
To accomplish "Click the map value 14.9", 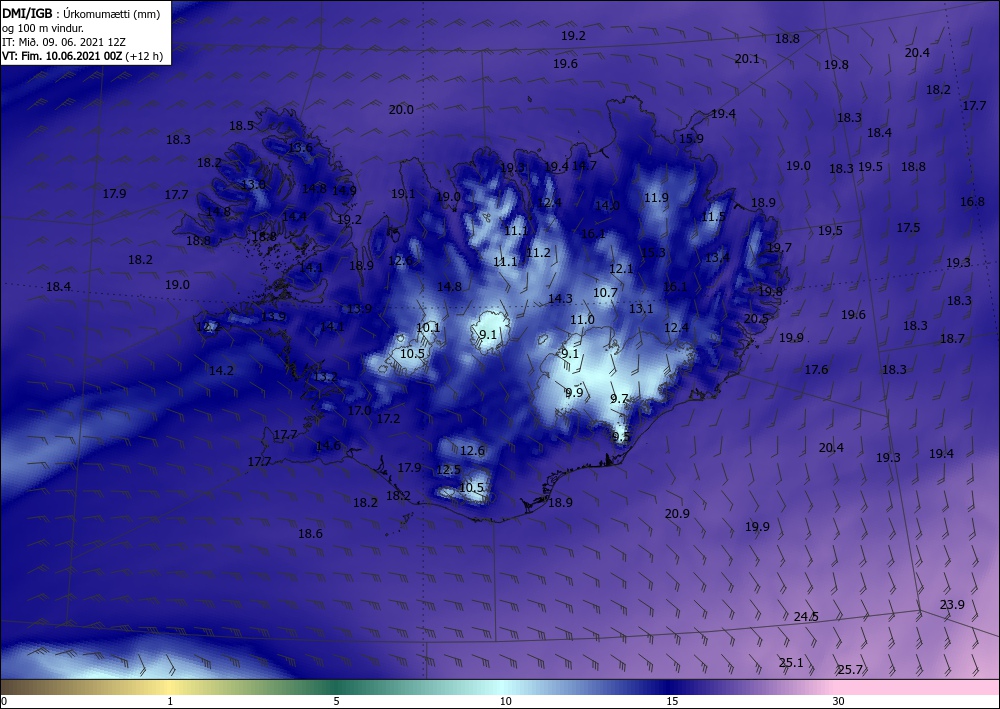I will tap(344, 190).
